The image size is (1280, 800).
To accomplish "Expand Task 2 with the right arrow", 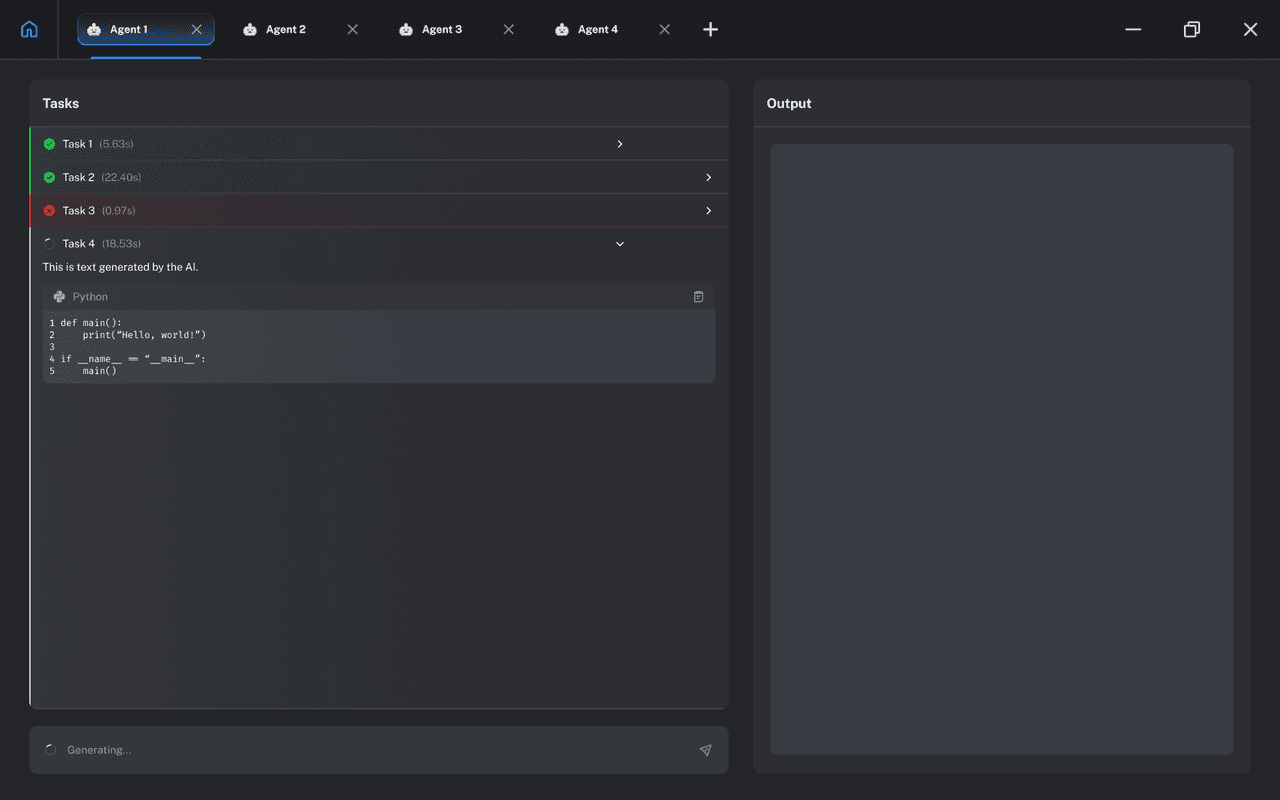I will point(709,177).
